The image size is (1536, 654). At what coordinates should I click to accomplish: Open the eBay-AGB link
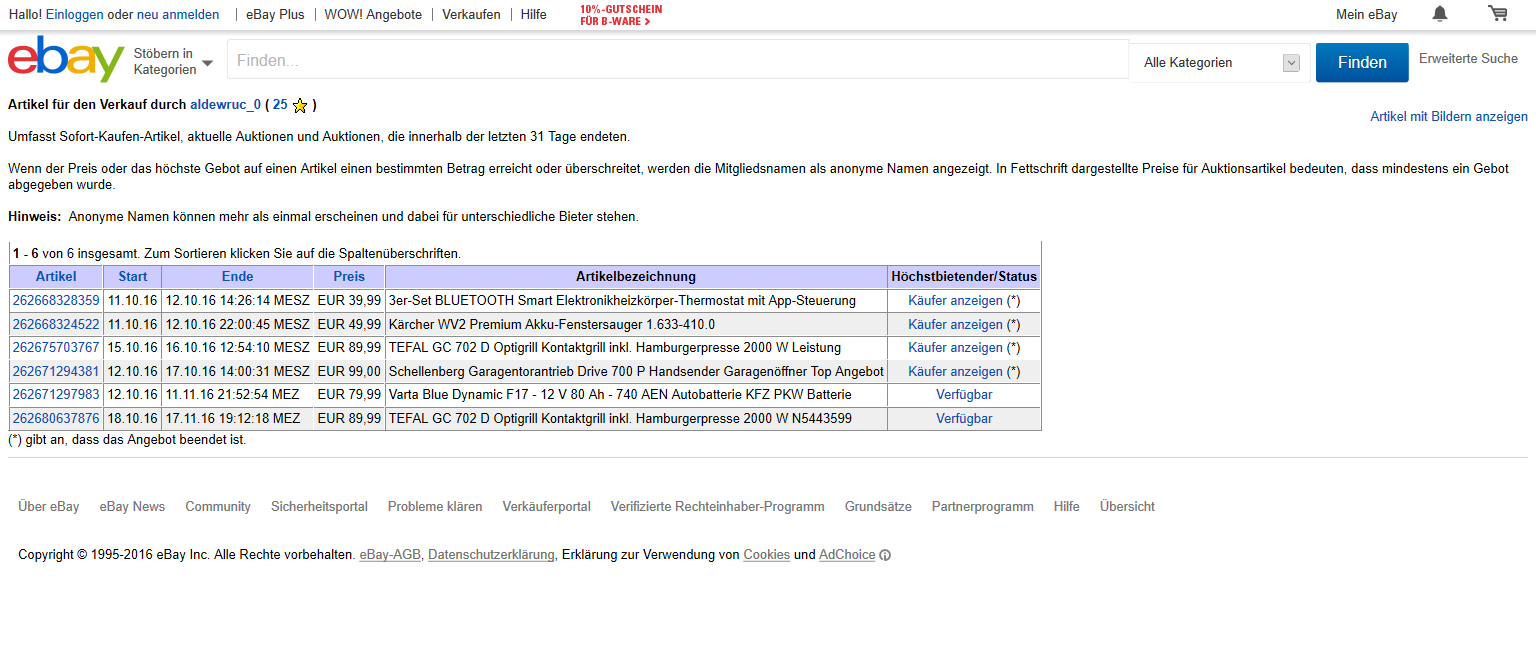tap(390, 555)
